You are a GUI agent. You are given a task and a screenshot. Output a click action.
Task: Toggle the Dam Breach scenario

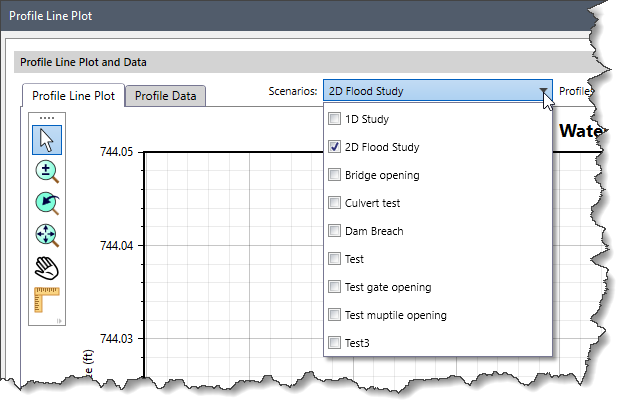point(335,231)
